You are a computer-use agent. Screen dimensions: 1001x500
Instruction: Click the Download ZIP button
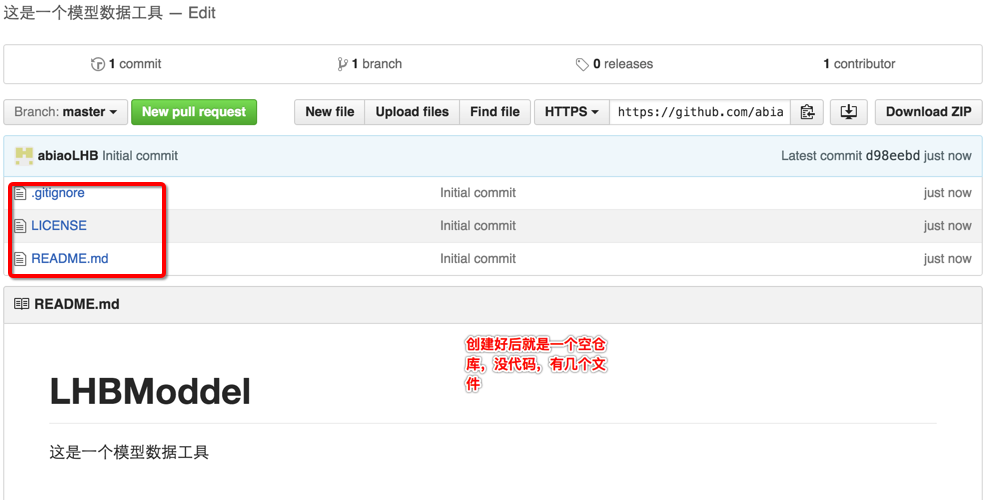pyautogui.click(x=929, y=112)
